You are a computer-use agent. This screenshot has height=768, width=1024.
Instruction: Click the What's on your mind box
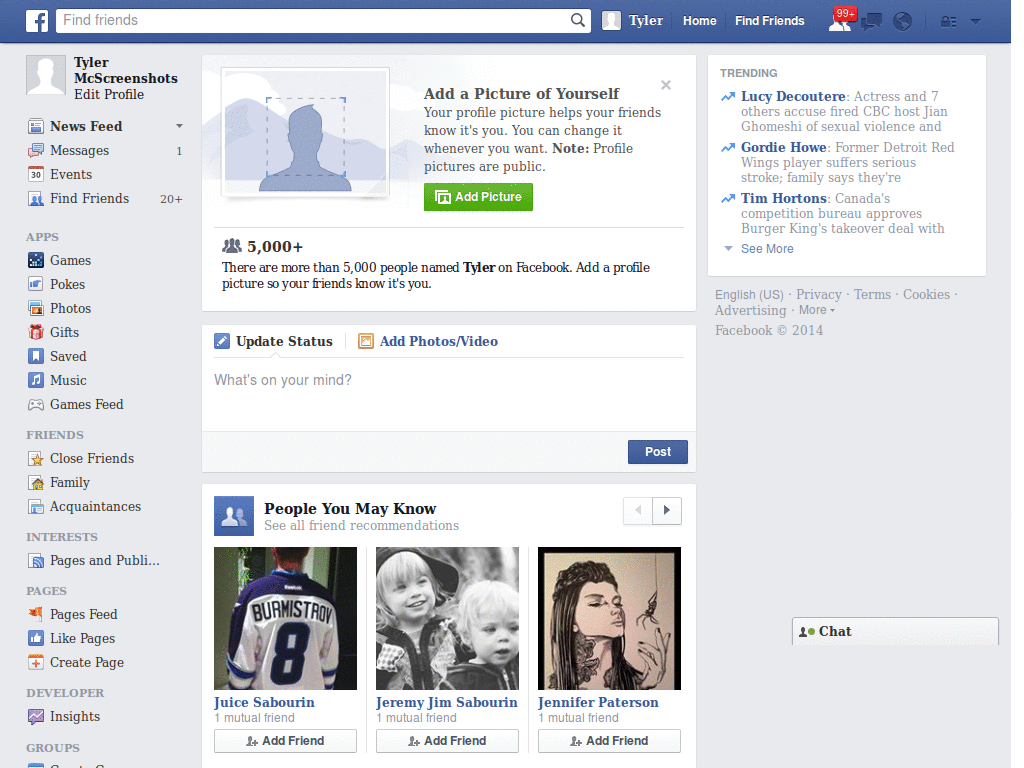449,395
